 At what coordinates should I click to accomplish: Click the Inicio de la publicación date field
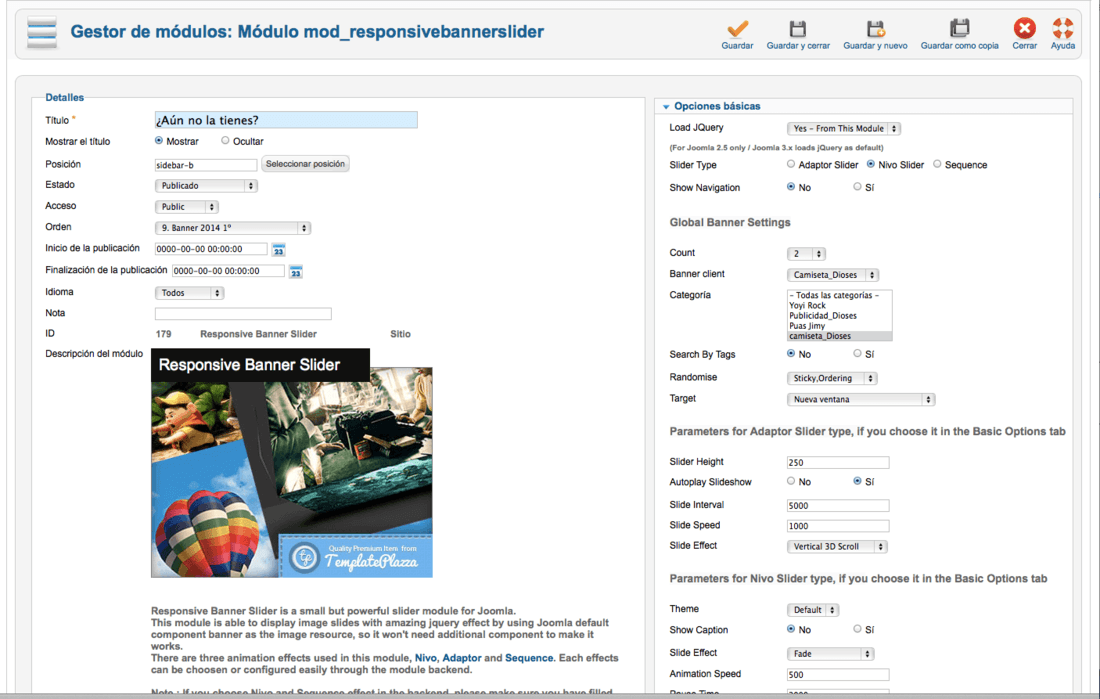[210, 249]
